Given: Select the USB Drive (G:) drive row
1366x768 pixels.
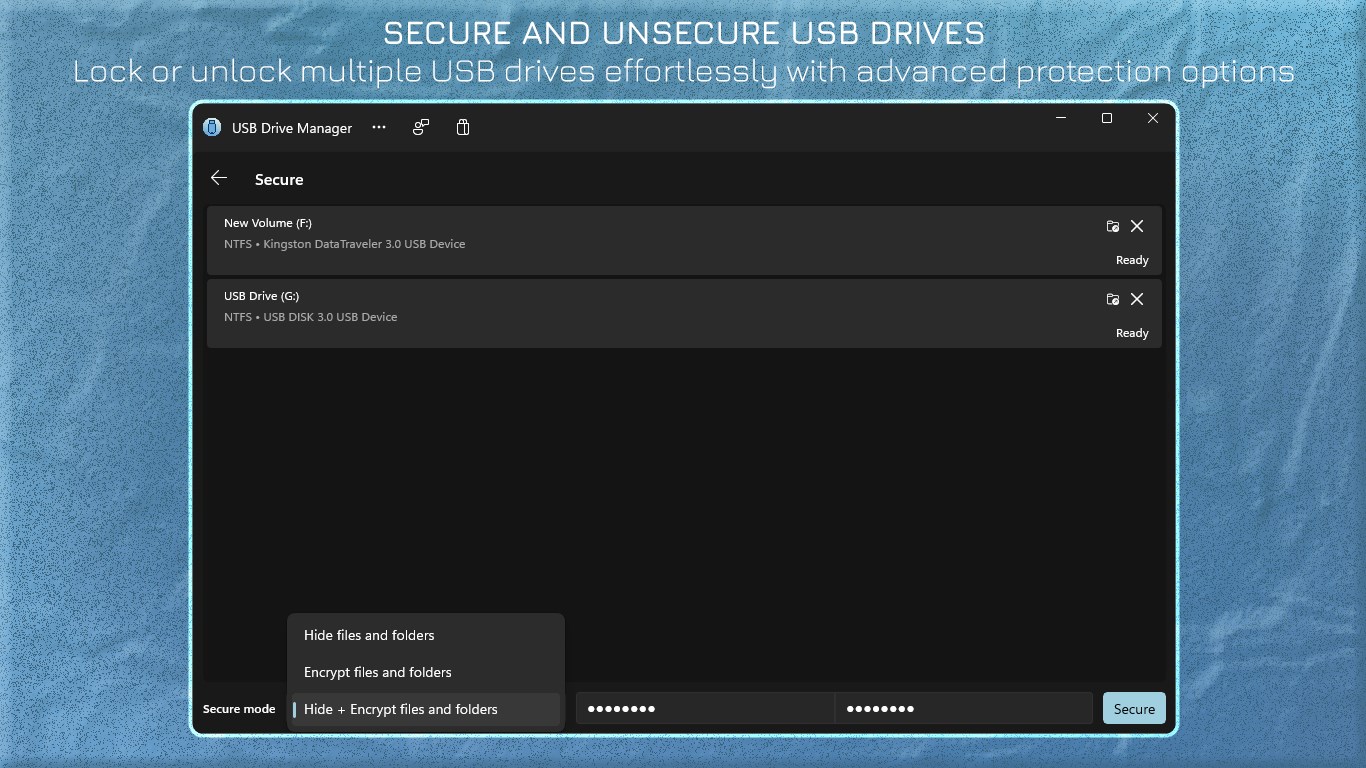Looking at the screenshot, I should tap(684, 313).
